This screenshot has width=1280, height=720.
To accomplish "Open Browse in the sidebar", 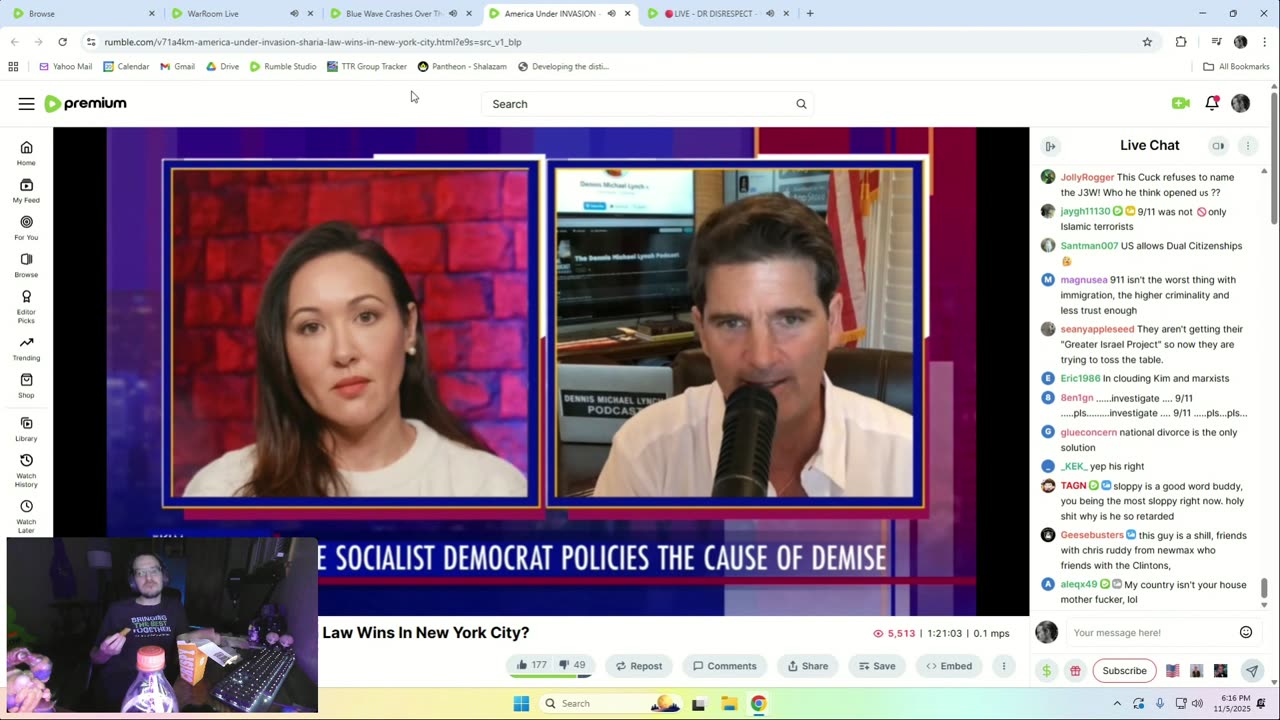I will [26, 265].
